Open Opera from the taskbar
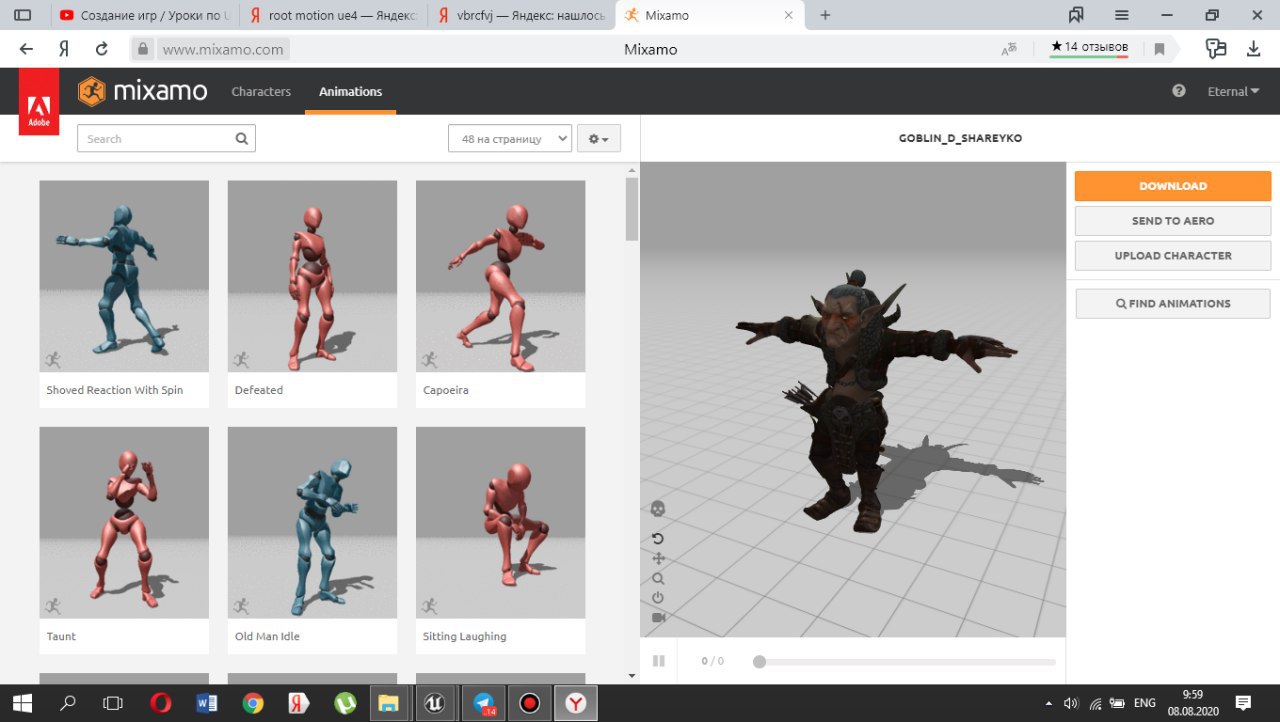 click(x=160, y=703)
